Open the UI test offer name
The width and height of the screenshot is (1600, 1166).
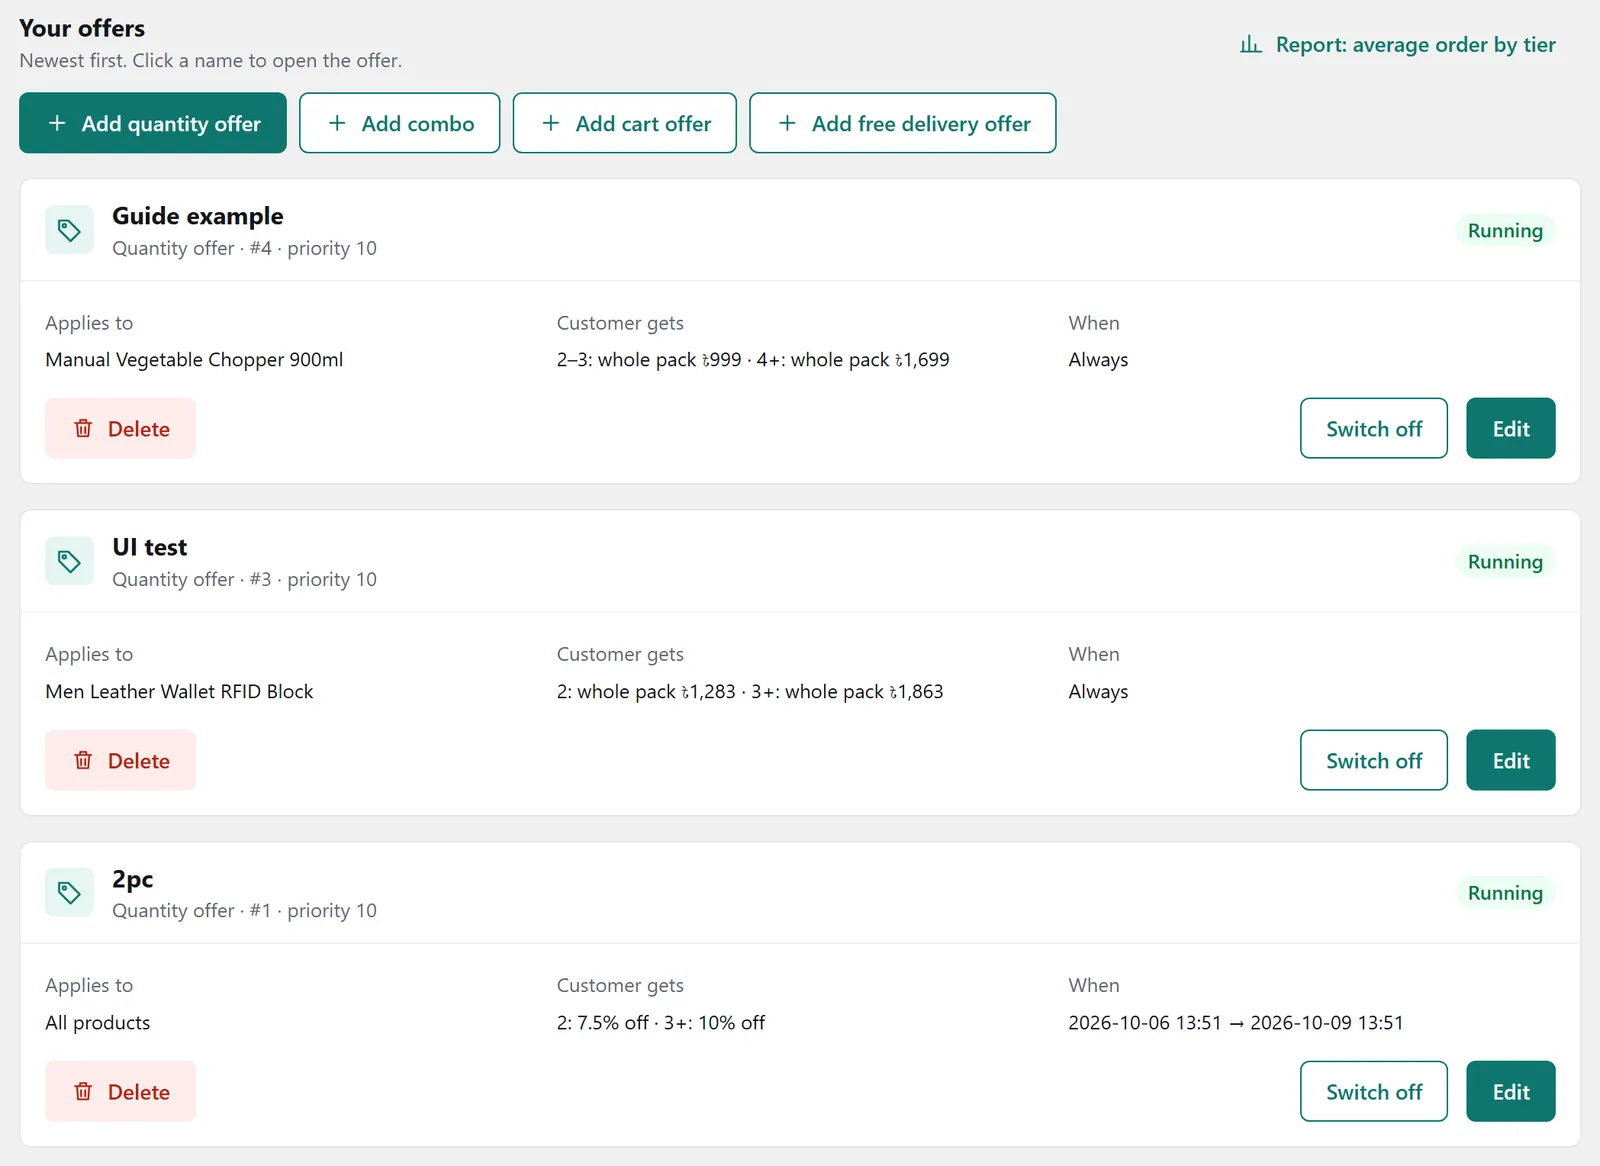pyautogui.click(x=150, y=547)
